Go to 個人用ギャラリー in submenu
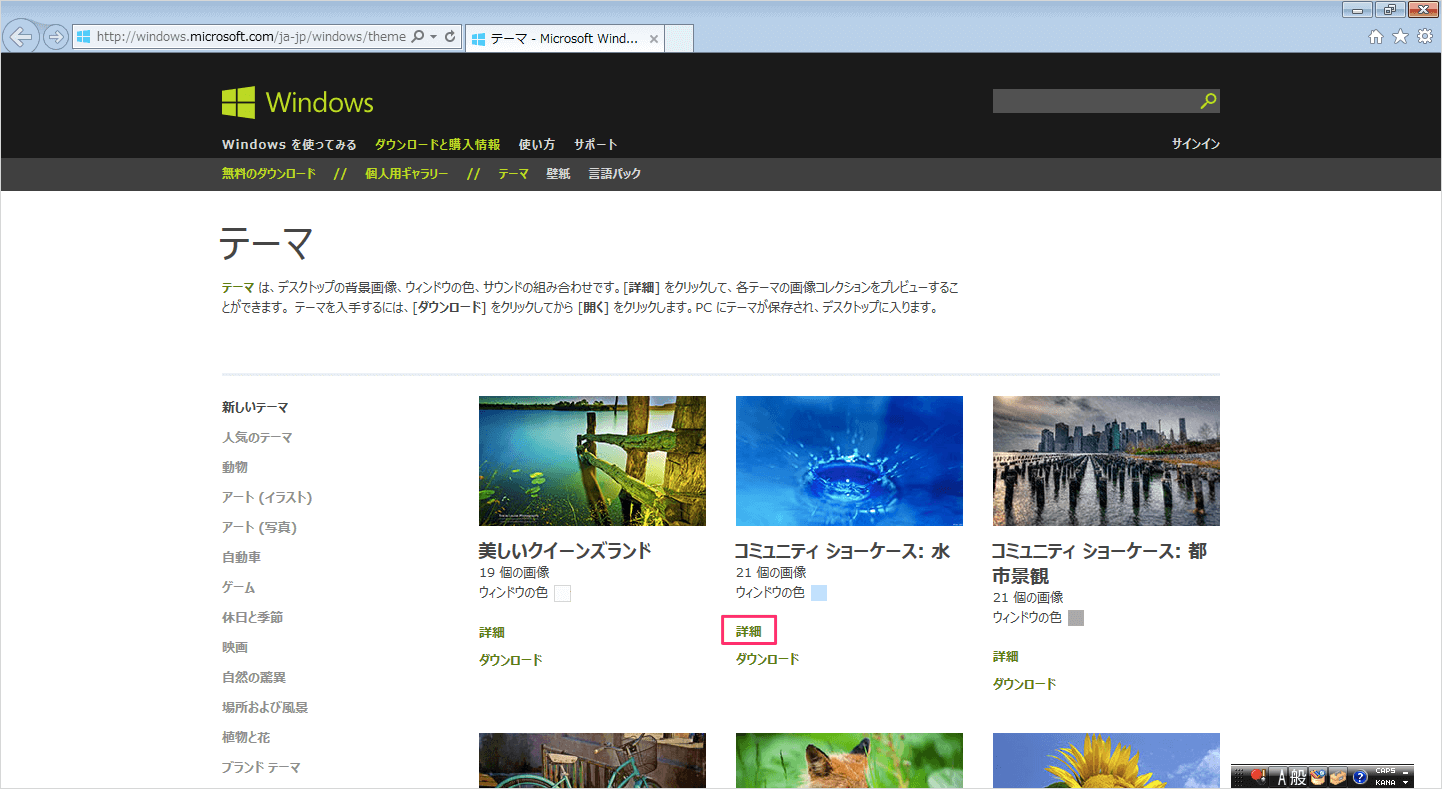The height and width of the screenshot is (789, 1442). point(407,174)
